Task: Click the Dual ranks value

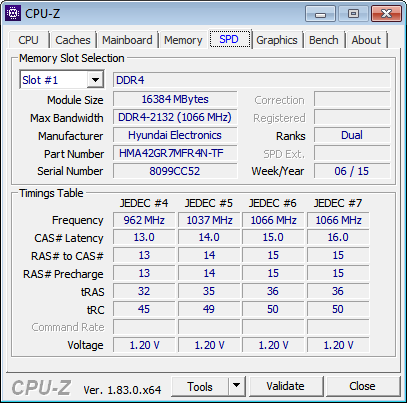Action: [352, 135]
